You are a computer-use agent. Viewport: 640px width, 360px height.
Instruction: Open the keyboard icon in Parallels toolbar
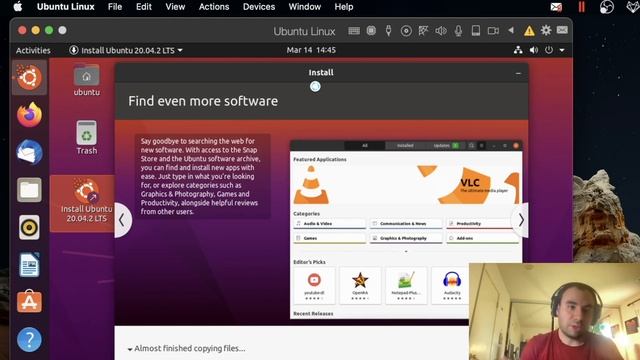tap(354, 31)
